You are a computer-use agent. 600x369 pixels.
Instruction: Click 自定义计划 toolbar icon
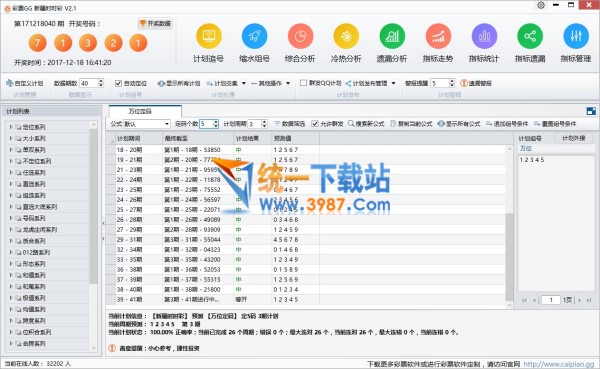10,83
